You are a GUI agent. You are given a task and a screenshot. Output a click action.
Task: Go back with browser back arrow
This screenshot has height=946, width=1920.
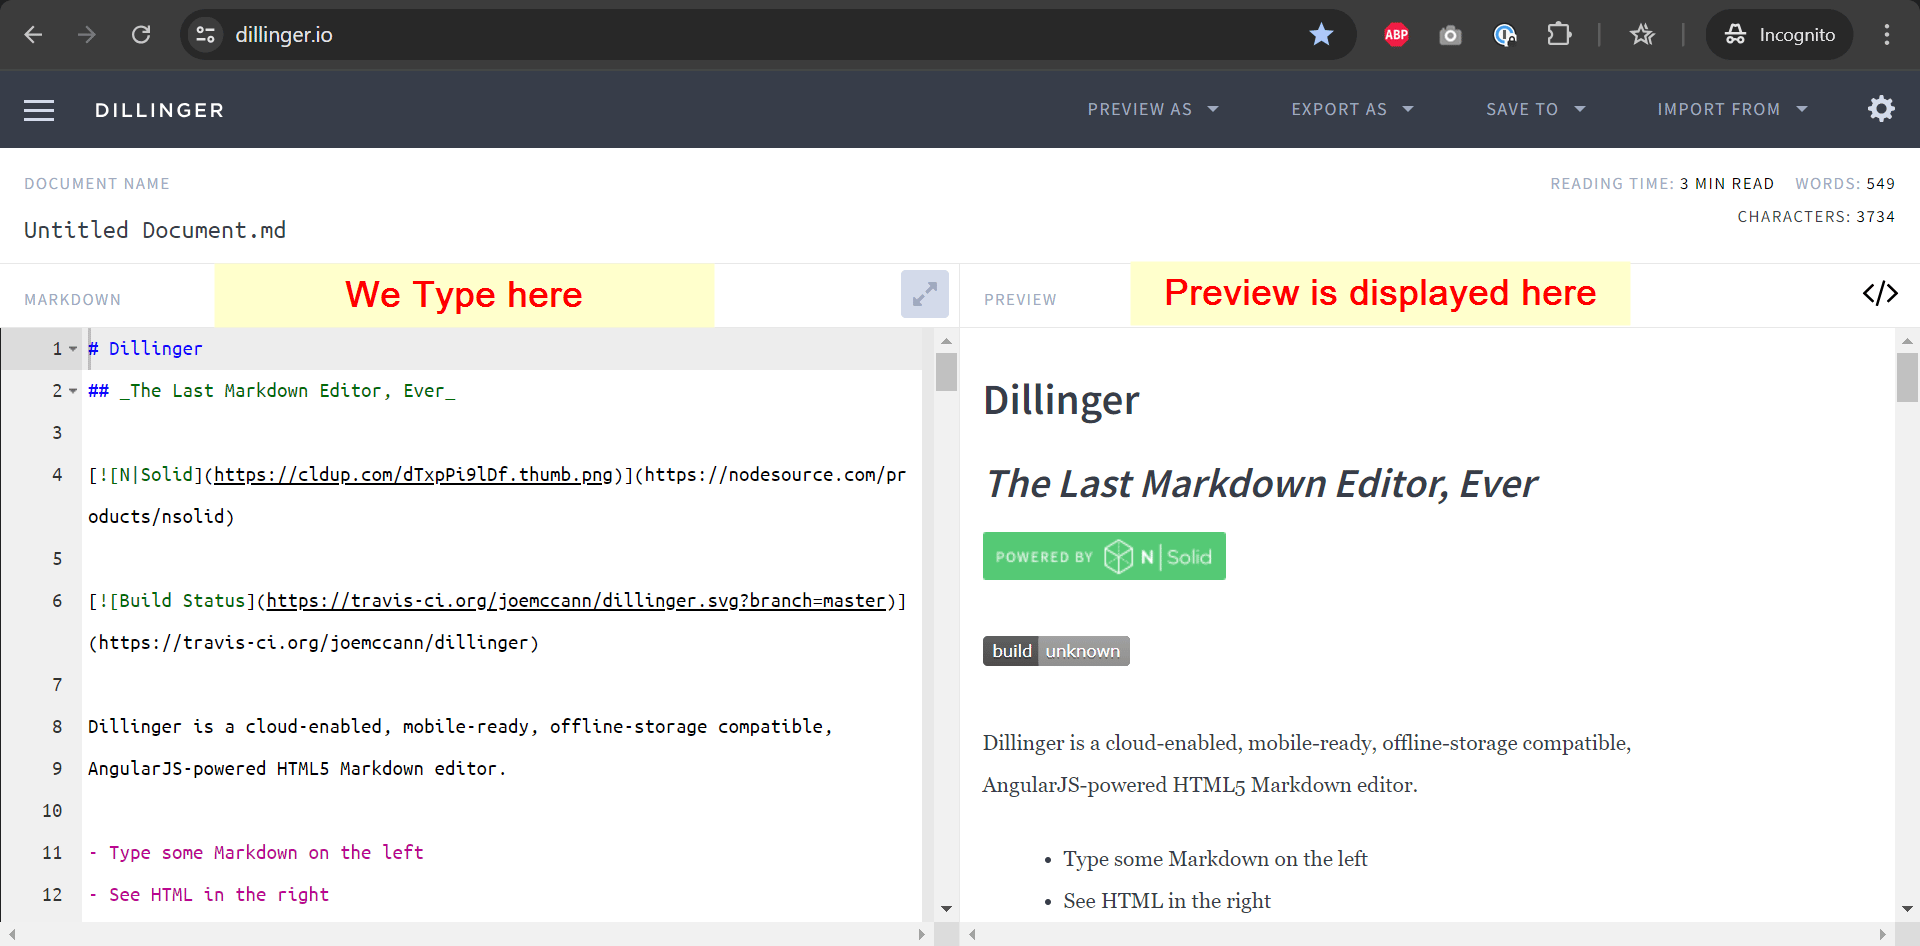click(x=33, y=35)
